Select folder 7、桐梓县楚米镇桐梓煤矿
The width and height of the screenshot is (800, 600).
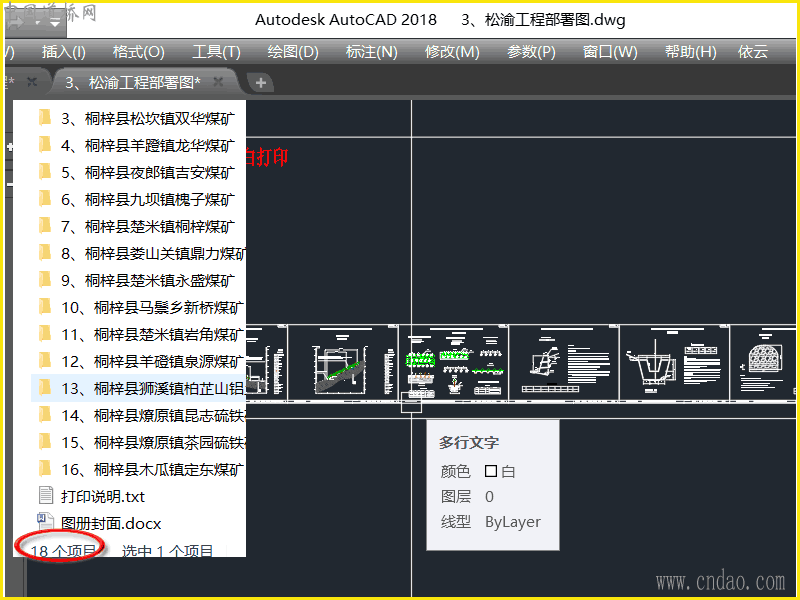138,227
